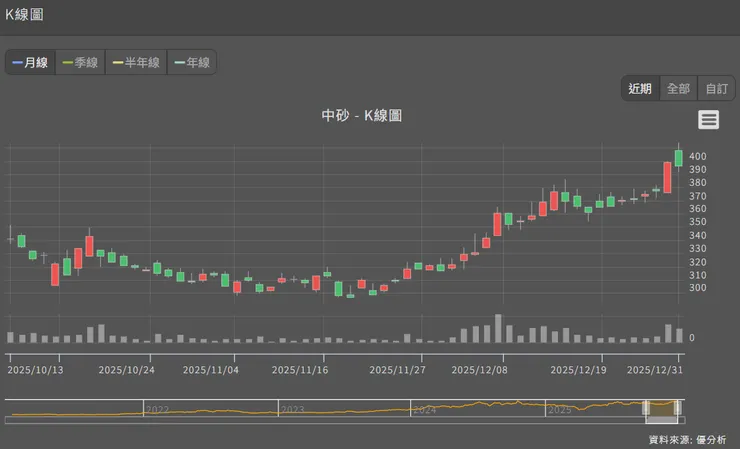This screenshot has width=740, height=449.
Task: Toggle the 月線 moving average line
Action: pyautogui.click(x=30, y=62)
